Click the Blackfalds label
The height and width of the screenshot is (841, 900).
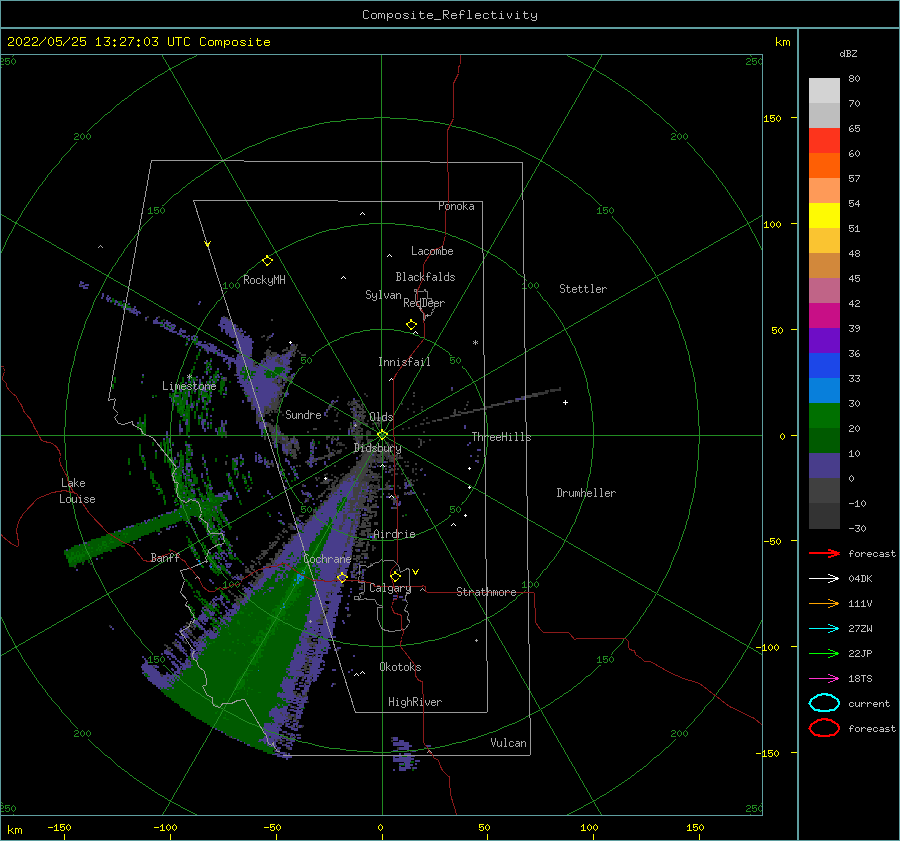point(425,277)
